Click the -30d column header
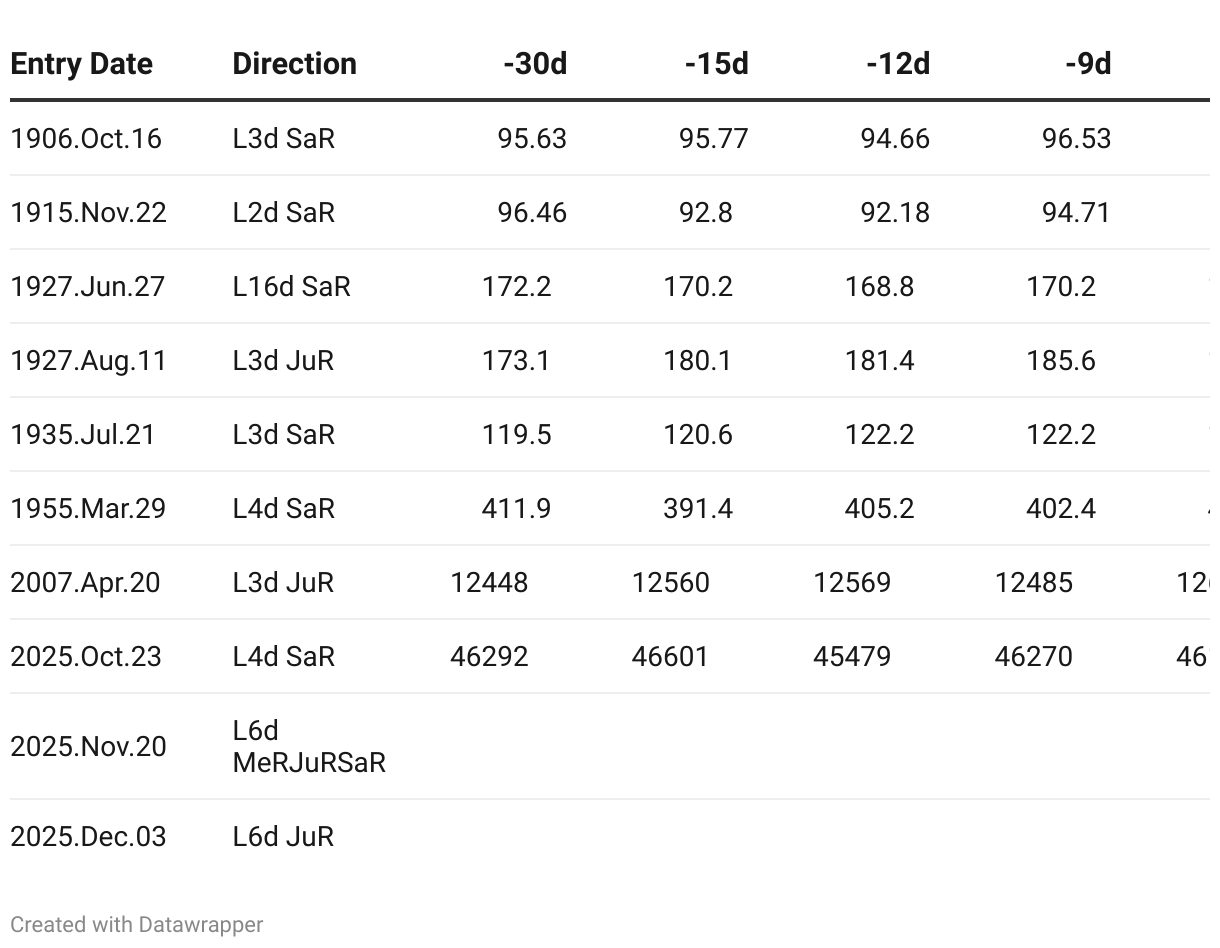1220x948 pixels. (x=535, y=64)
